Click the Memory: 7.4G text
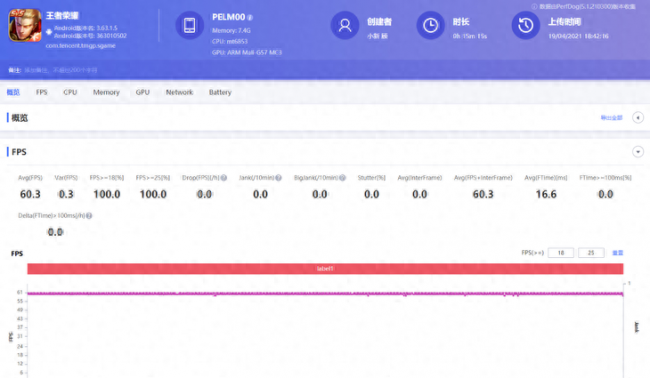This screenshot has height=378, width=650. 231,31
